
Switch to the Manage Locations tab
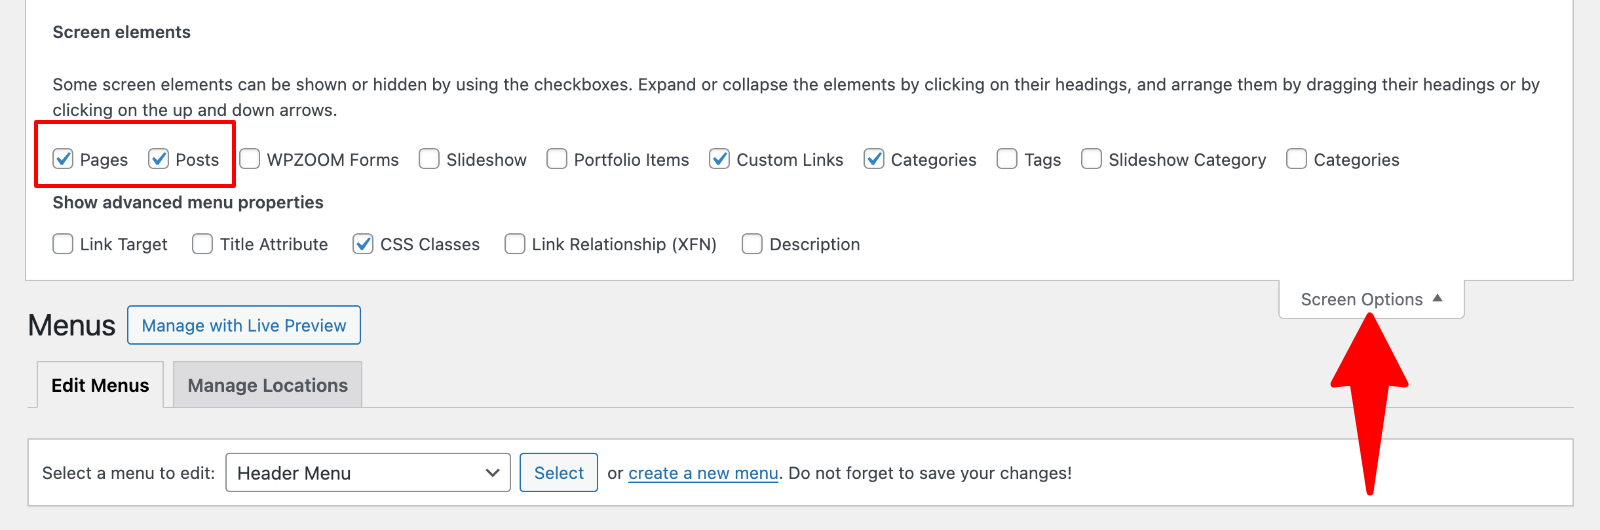point(267,385)
